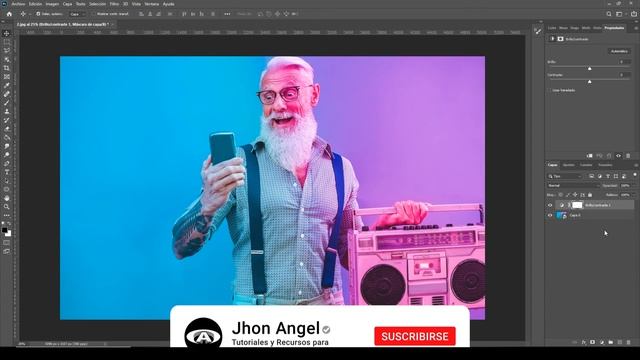Select the History Brush tool
Screen dimensions: 640x360
(6, 120)
